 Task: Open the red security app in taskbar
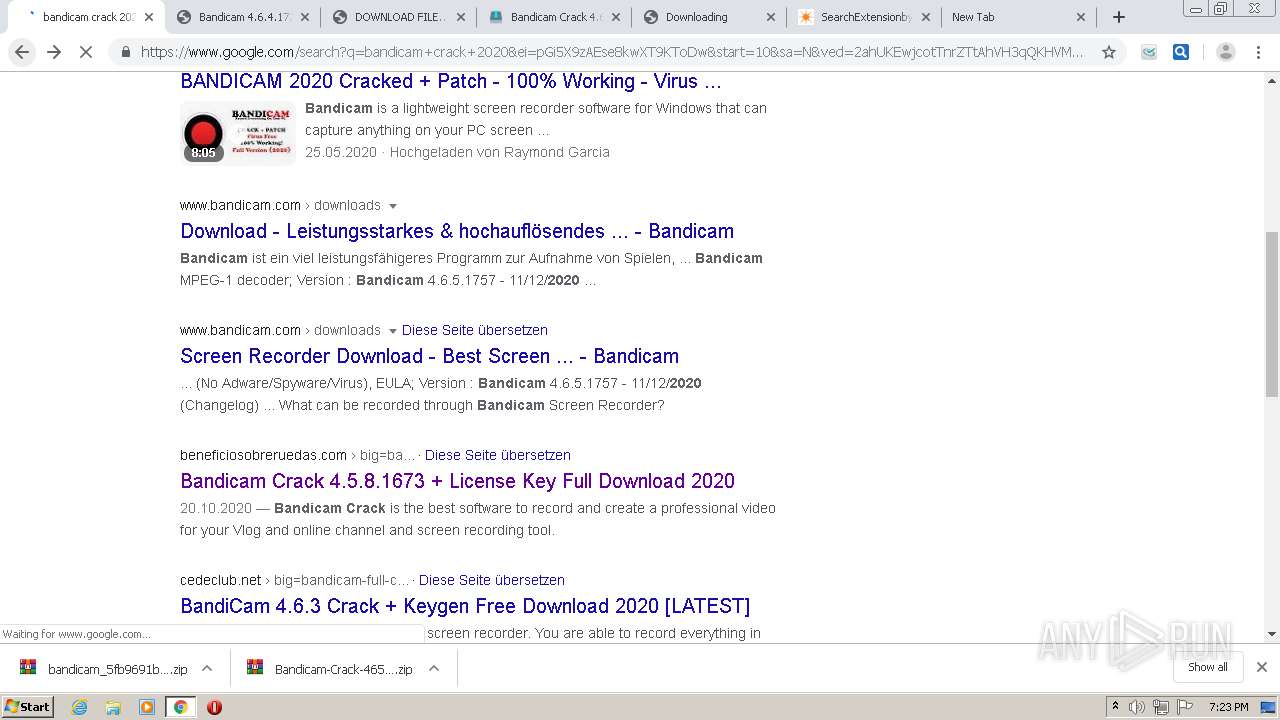click(x=214, y=707)
